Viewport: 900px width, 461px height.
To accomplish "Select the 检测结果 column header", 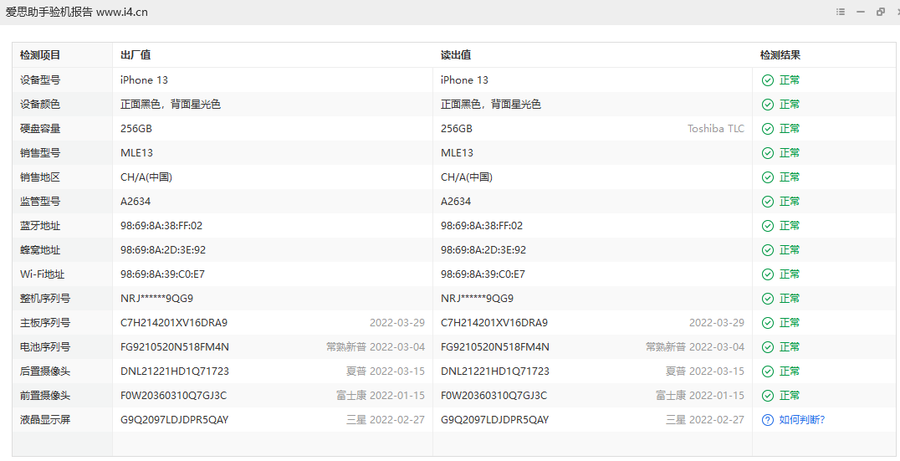I will [780, 56].
